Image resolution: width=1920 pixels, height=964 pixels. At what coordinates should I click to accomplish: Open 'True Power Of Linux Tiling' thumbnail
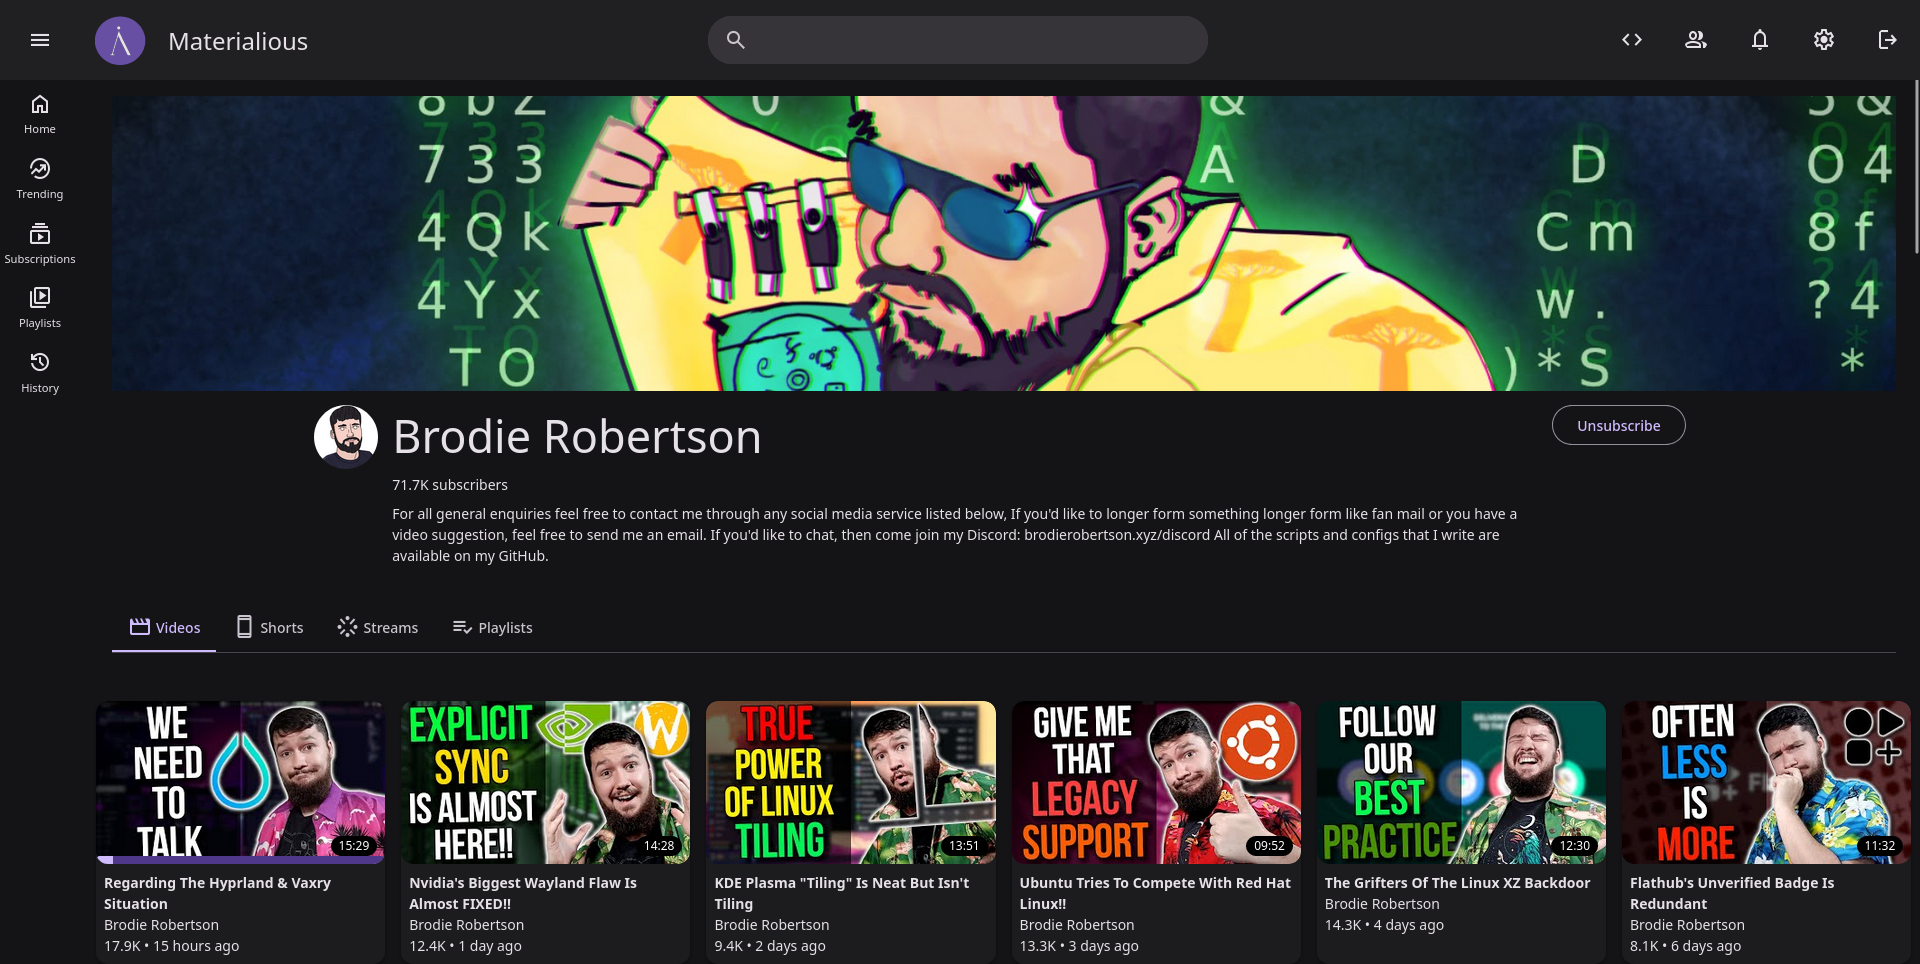click(851, 782)
